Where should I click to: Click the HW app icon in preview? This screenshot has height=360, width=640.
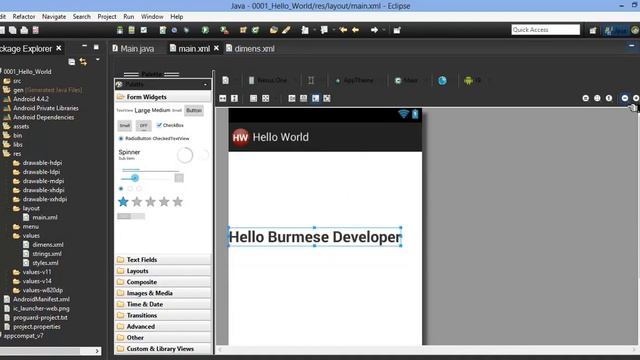pos(240,137)
